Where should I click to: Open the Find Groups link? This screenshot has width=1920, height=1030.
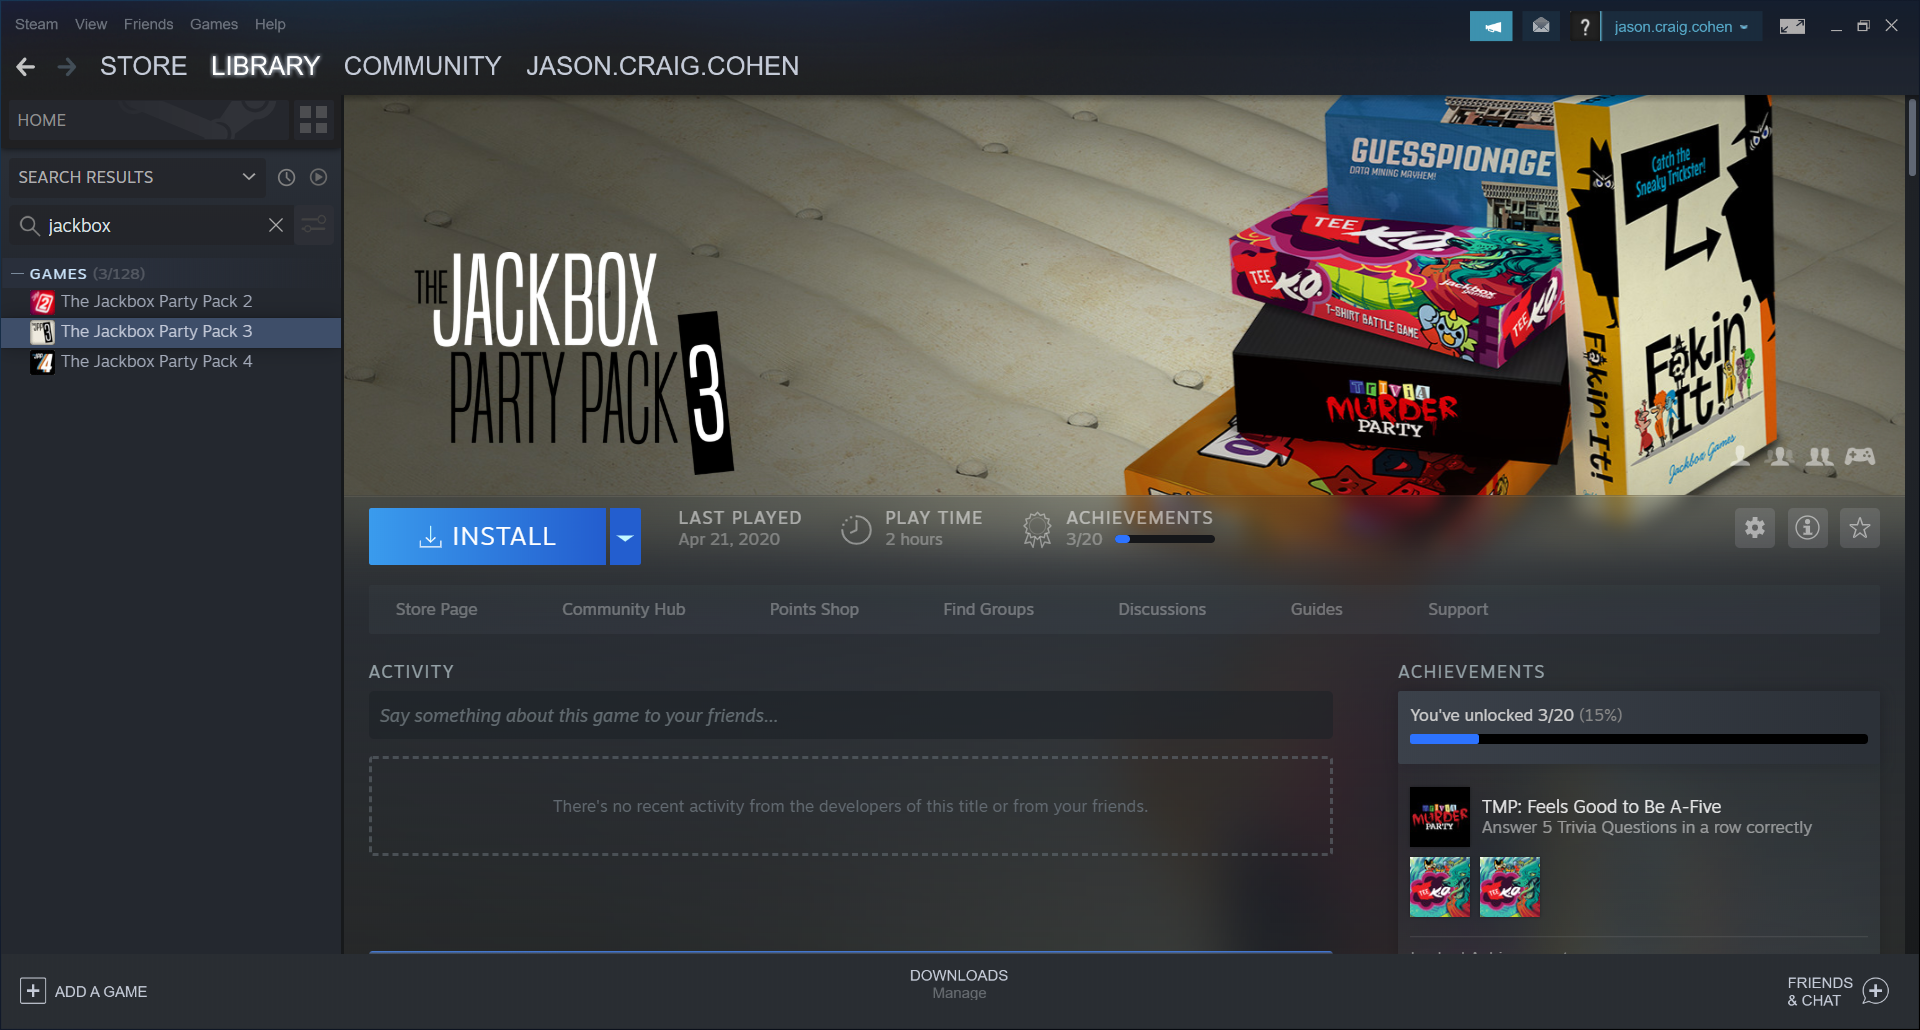coord(988,609)
